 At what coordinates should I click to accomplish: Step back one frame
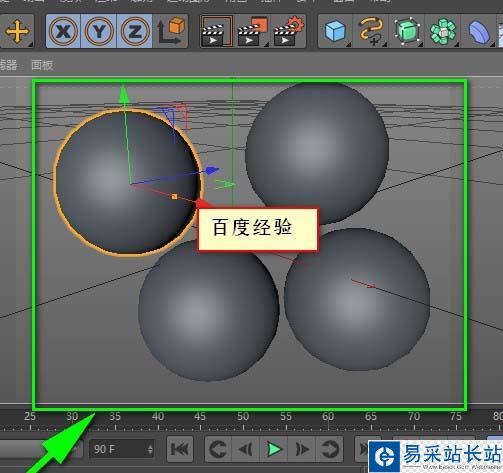tap(246, 449)
